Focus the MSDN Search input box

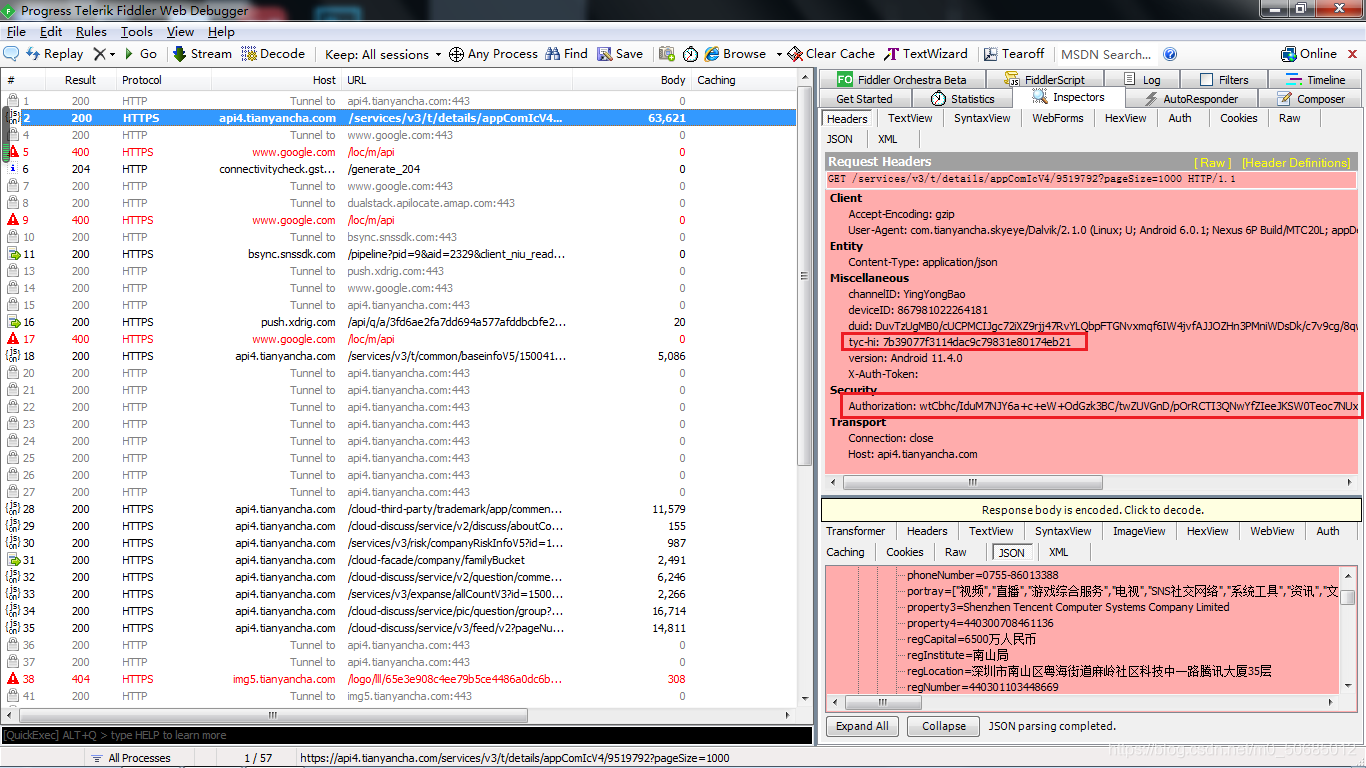tap(1106, 54)
